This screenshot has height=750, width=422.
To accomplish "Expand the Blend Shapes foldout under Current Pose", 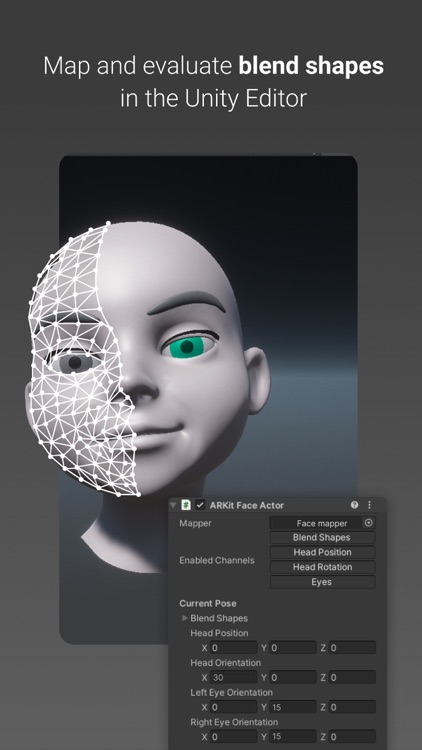I will 185,618.
